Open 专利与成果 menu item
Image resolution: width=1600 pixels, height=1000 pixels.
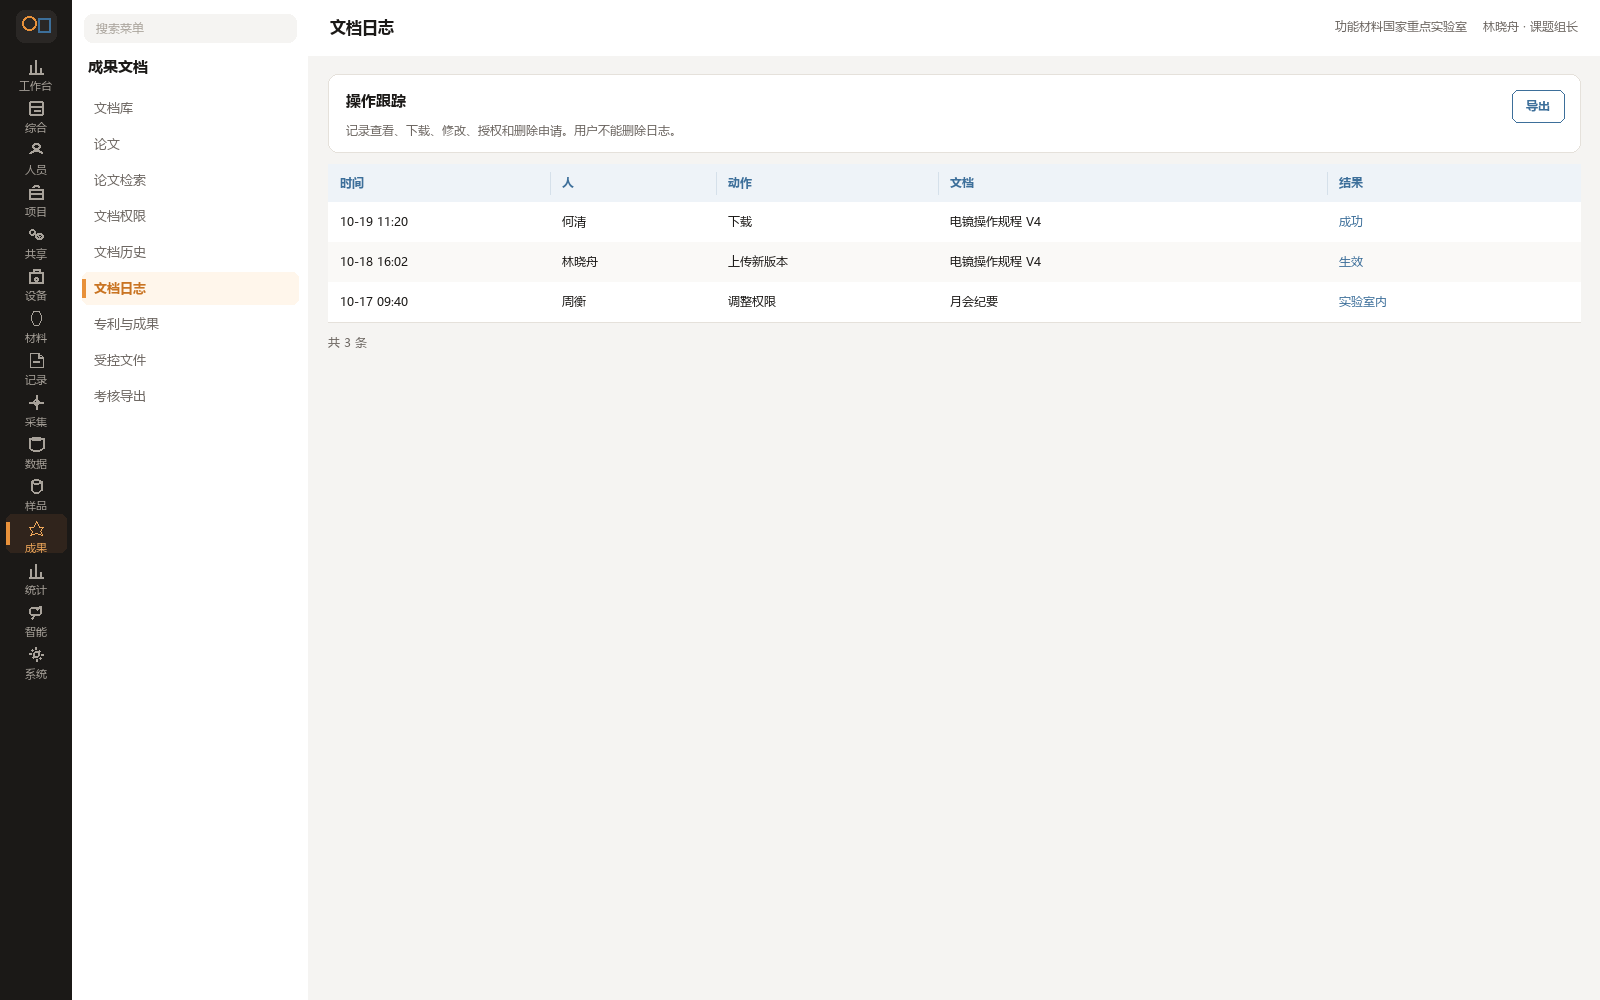[x=190, y=324]
